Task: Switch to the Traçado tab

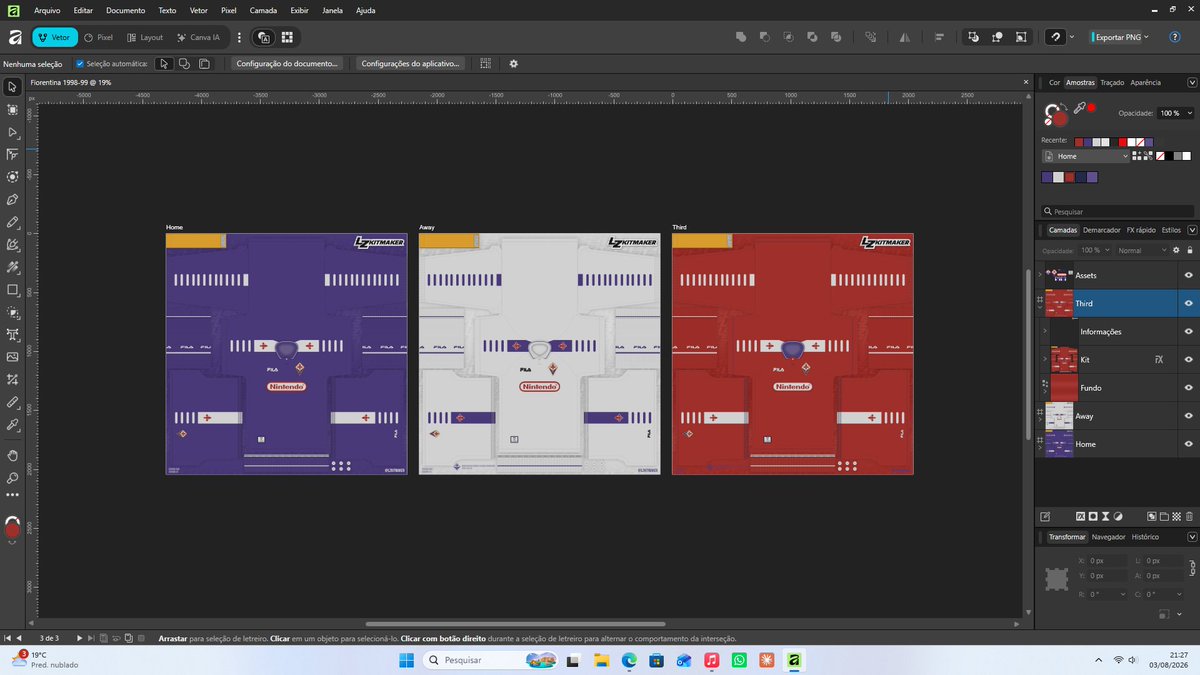Action: [1111, 82]
